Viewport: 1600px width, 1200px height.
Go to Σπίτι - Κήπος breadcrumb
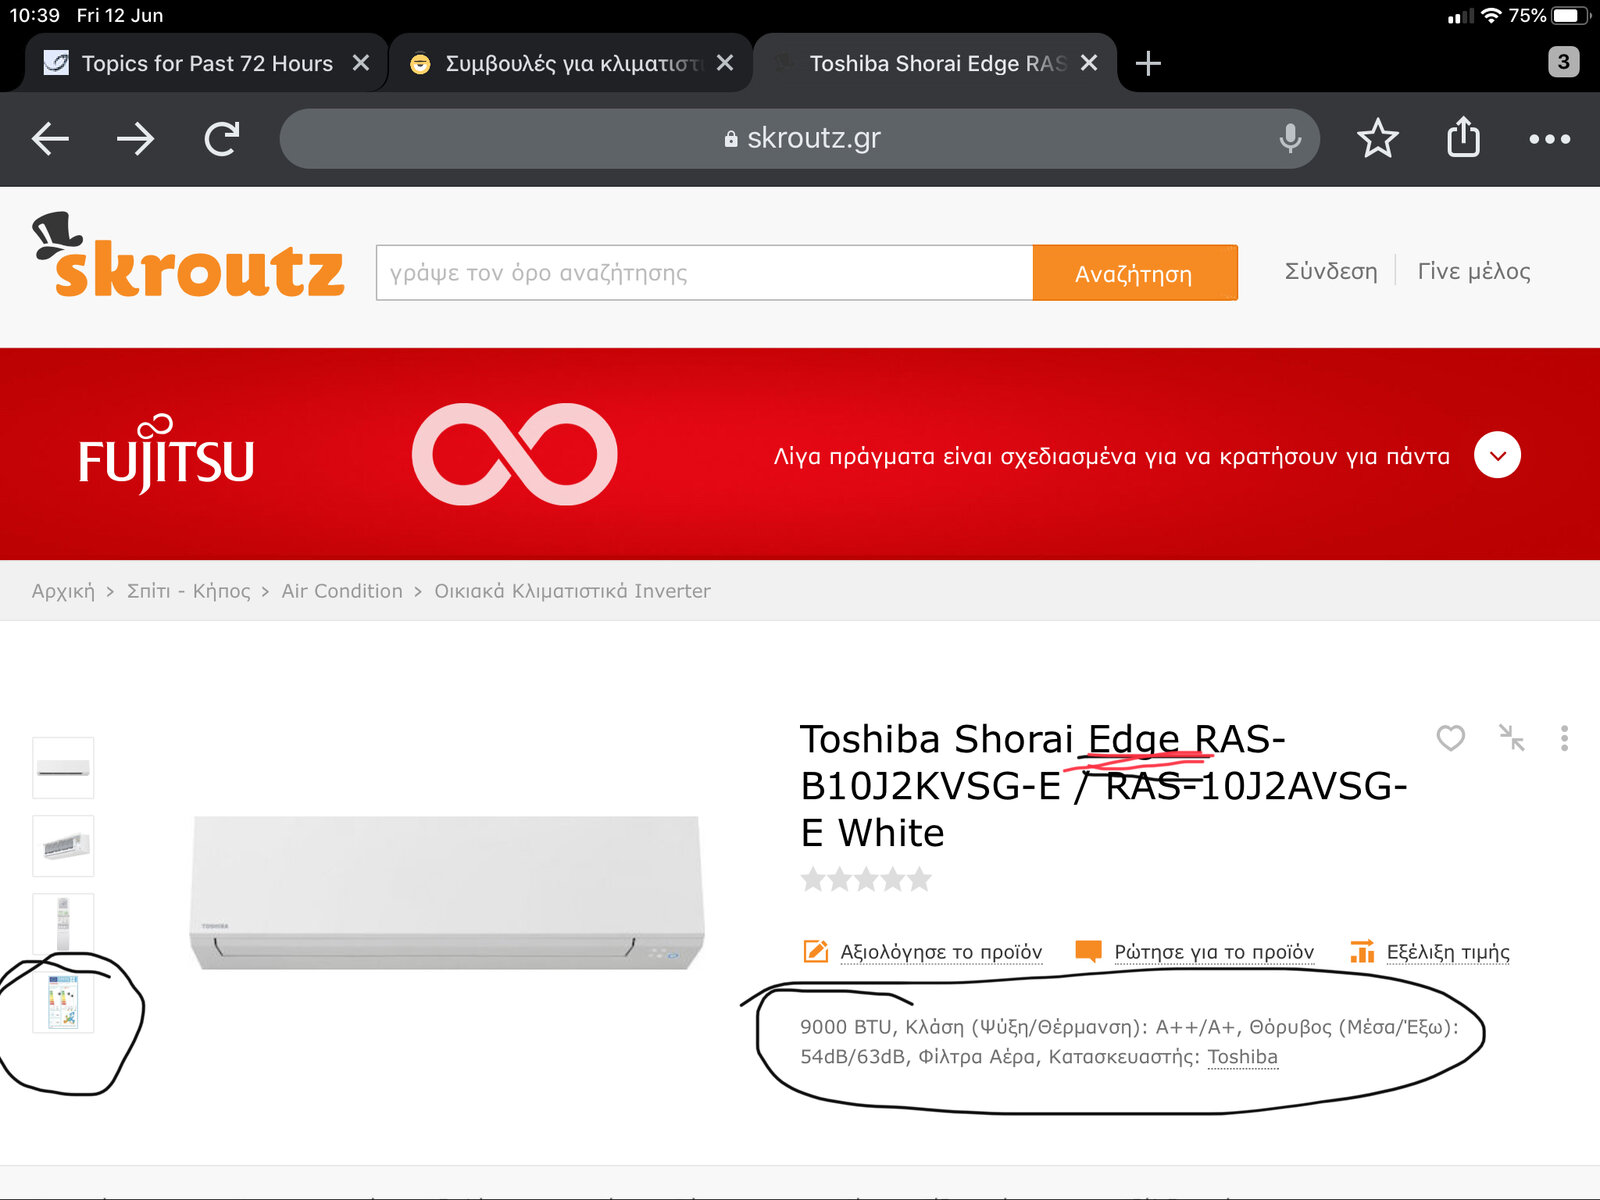(188, 591)
